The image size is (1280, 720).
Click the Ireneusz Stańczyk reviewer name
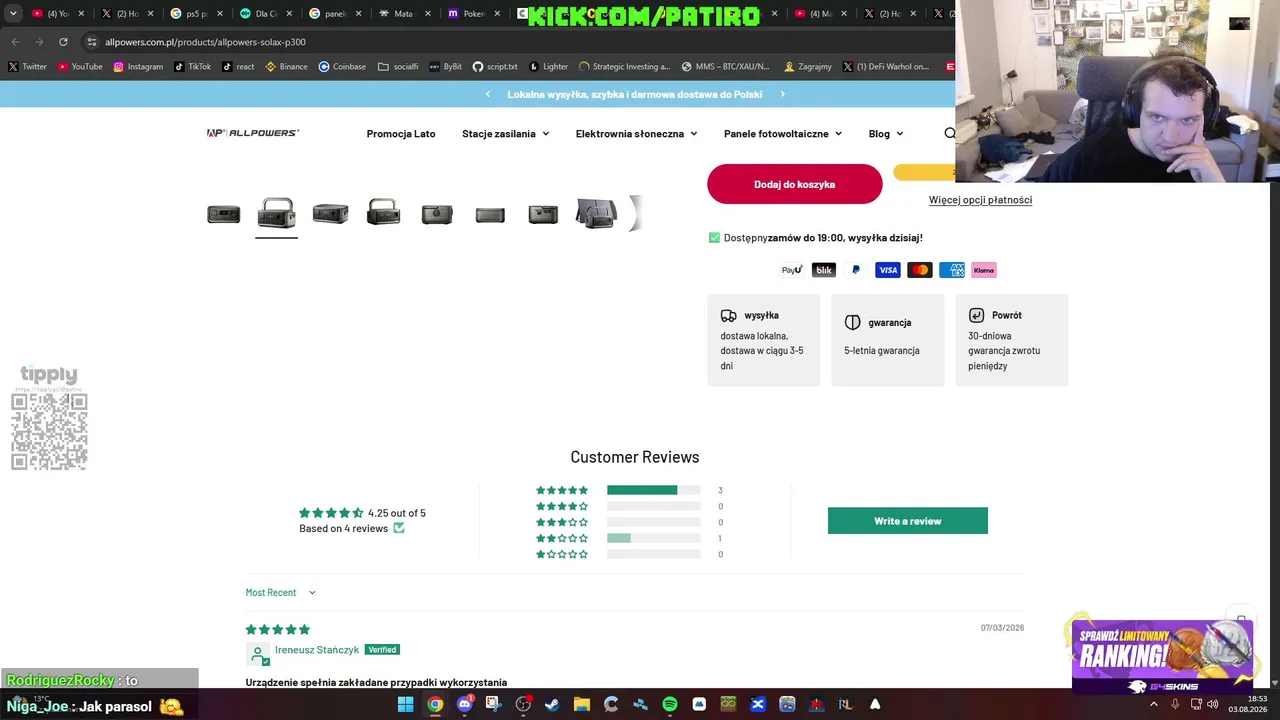point(317,650)
